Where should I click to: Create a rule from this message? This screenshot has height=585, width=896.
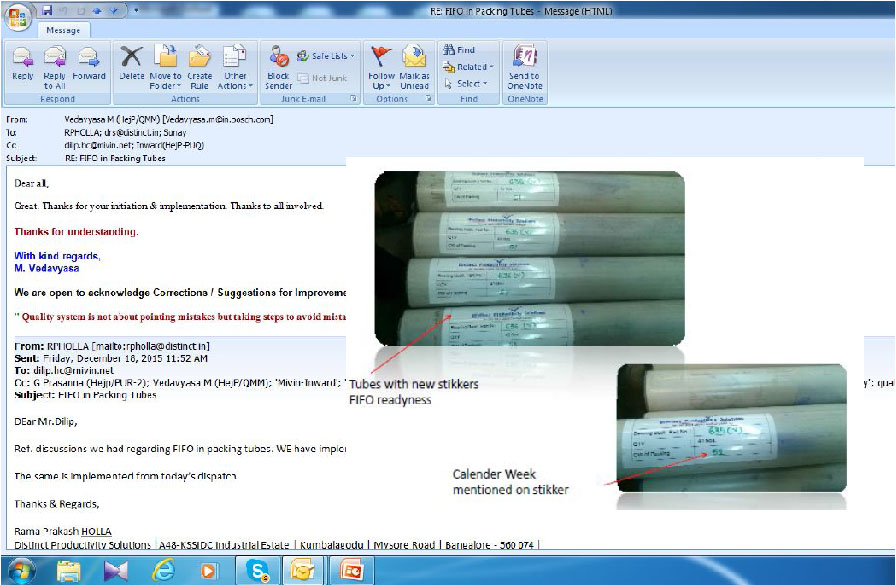click(x=199, y=67)
